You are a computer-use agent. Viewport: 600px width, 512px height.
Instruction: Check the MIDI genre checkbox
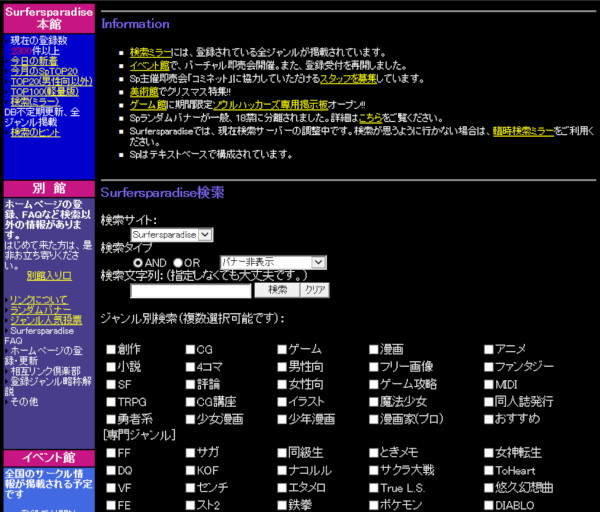pos(489,384)
